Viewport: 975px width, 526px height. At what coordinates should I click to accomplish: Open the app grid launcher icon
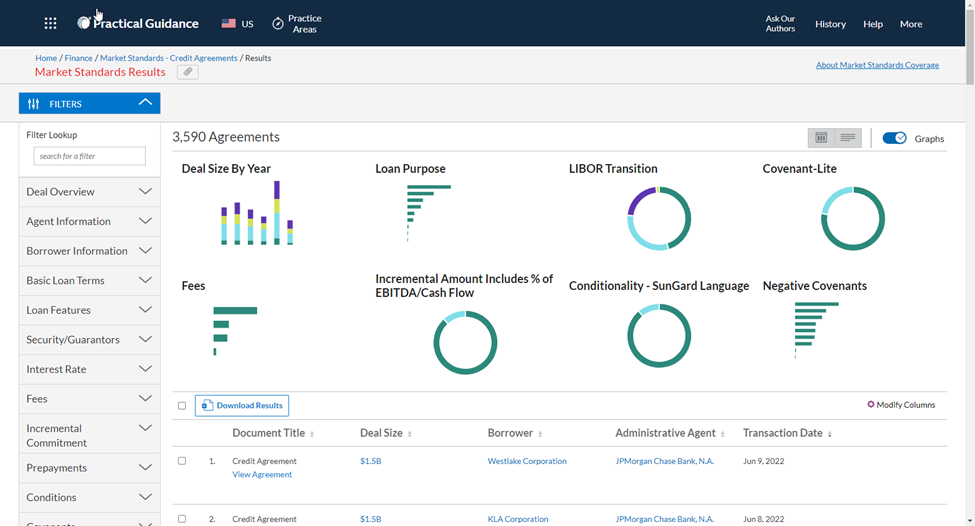[50, 24]
